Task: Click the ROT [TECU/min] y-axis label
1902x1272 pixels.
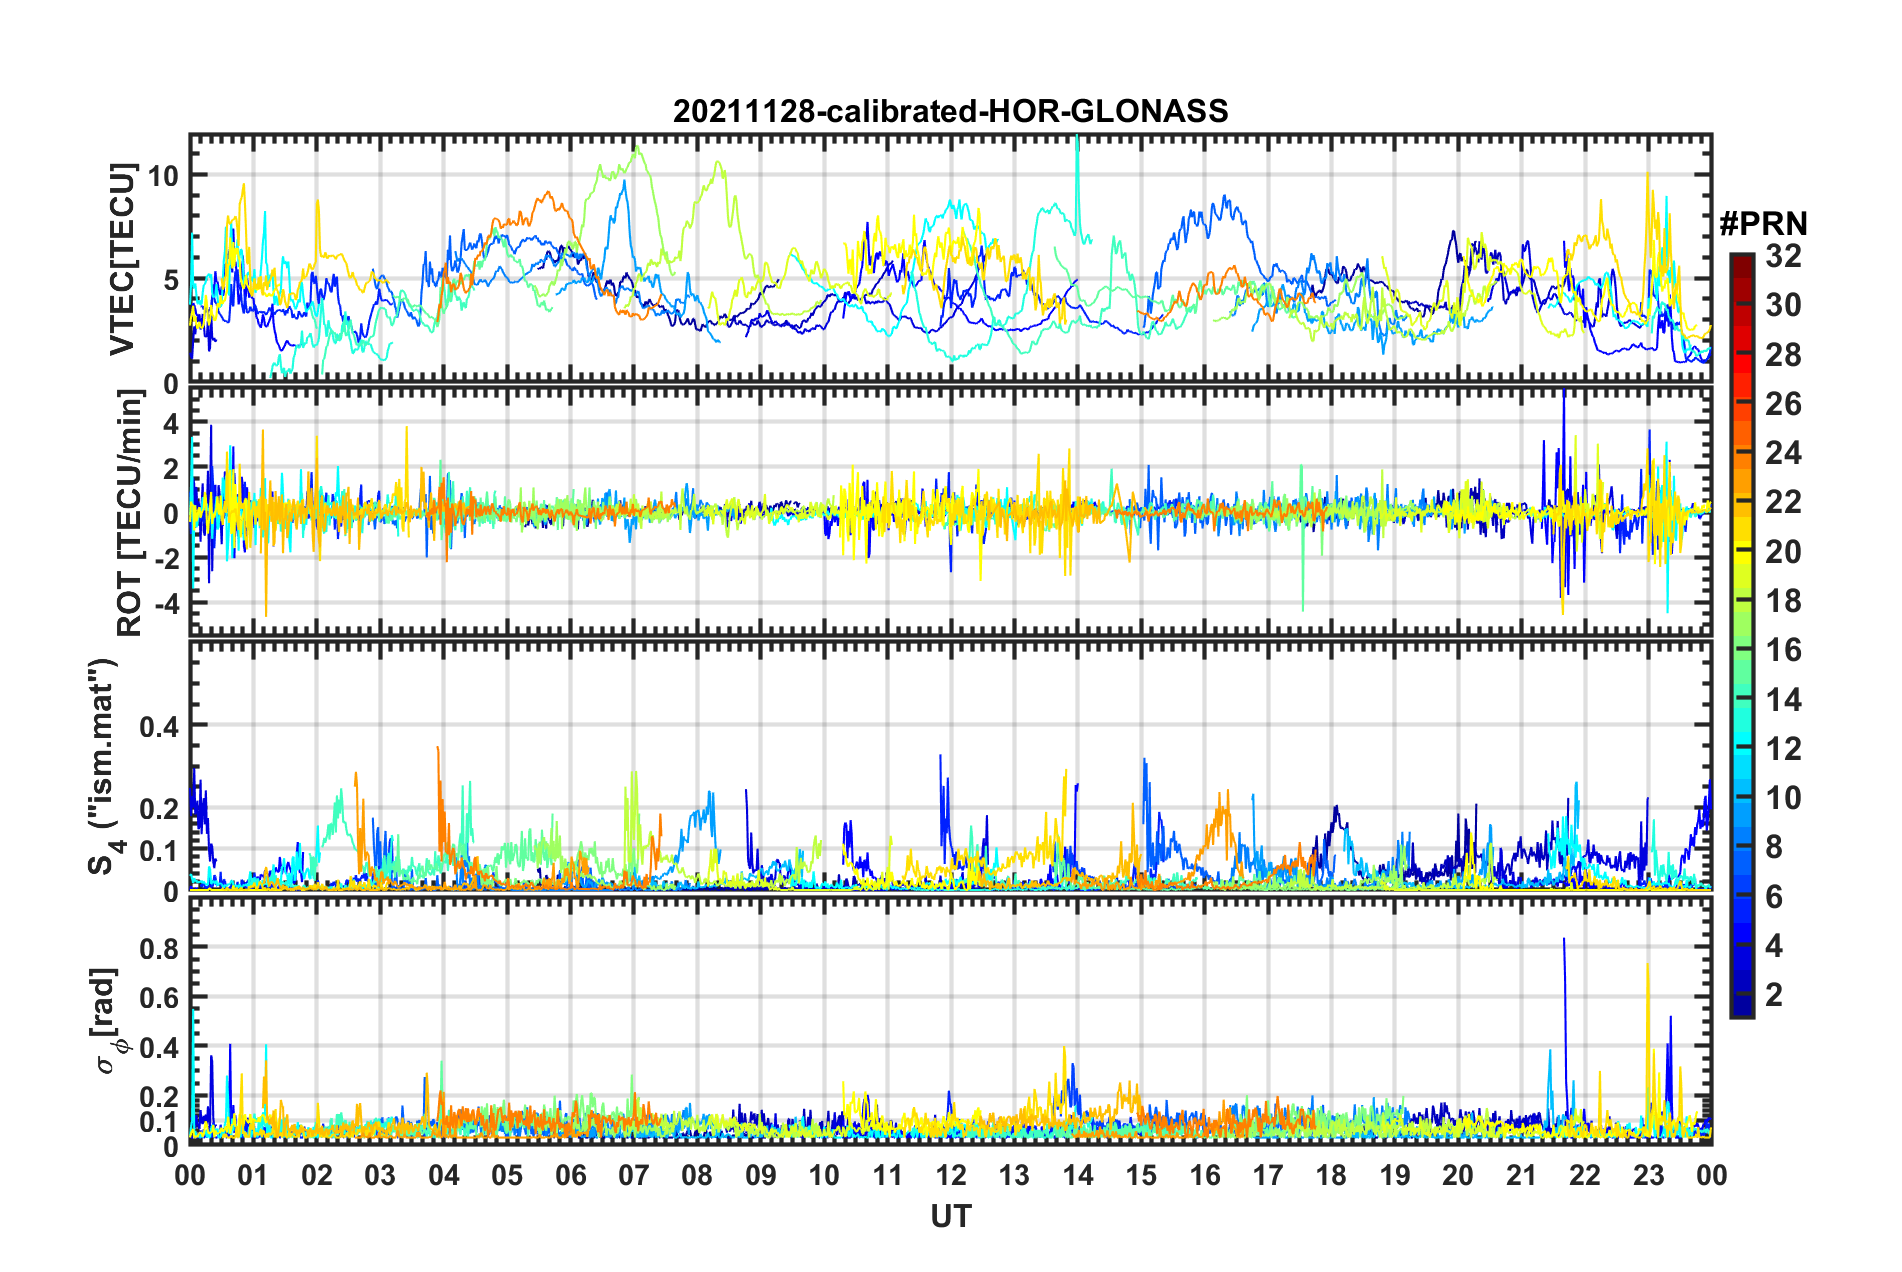Action: click(x=130, y=513)
